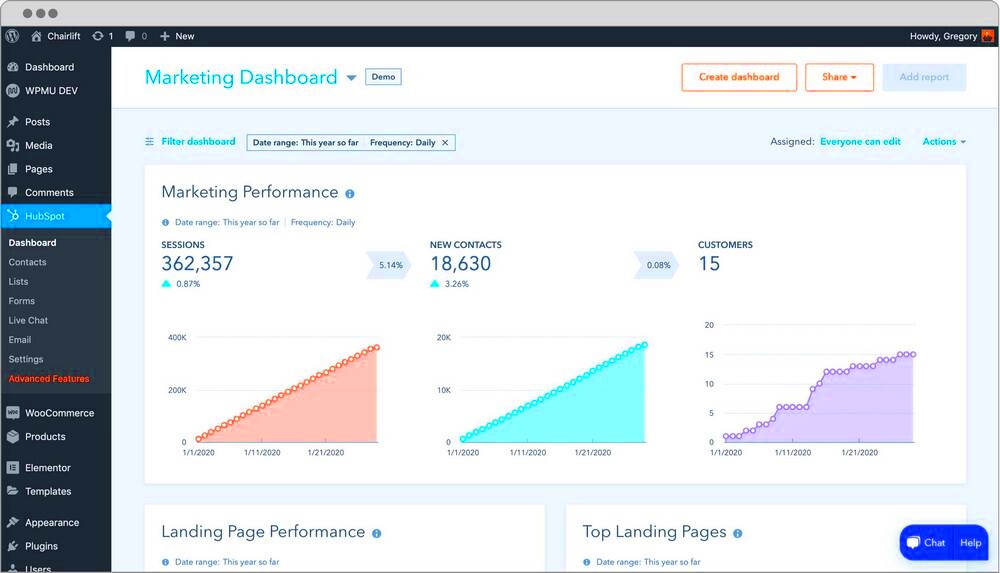
Task: Open HubSpot Dashboard submenu item
Action: [x=33, y=242]
